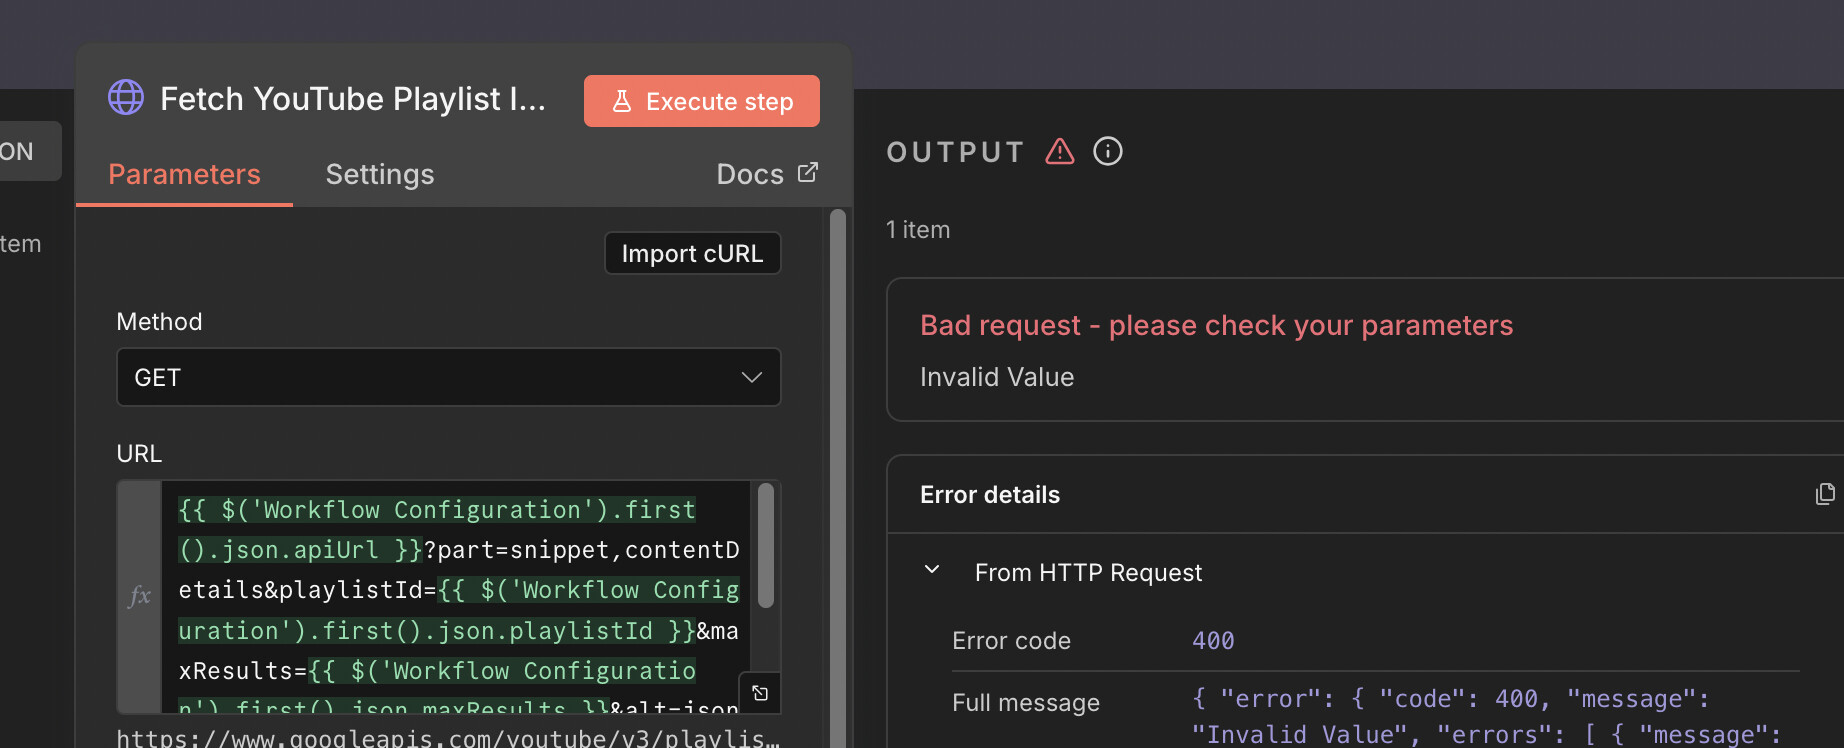Open the Docs link
1844x748 pixels.
(x=750, y=174)
